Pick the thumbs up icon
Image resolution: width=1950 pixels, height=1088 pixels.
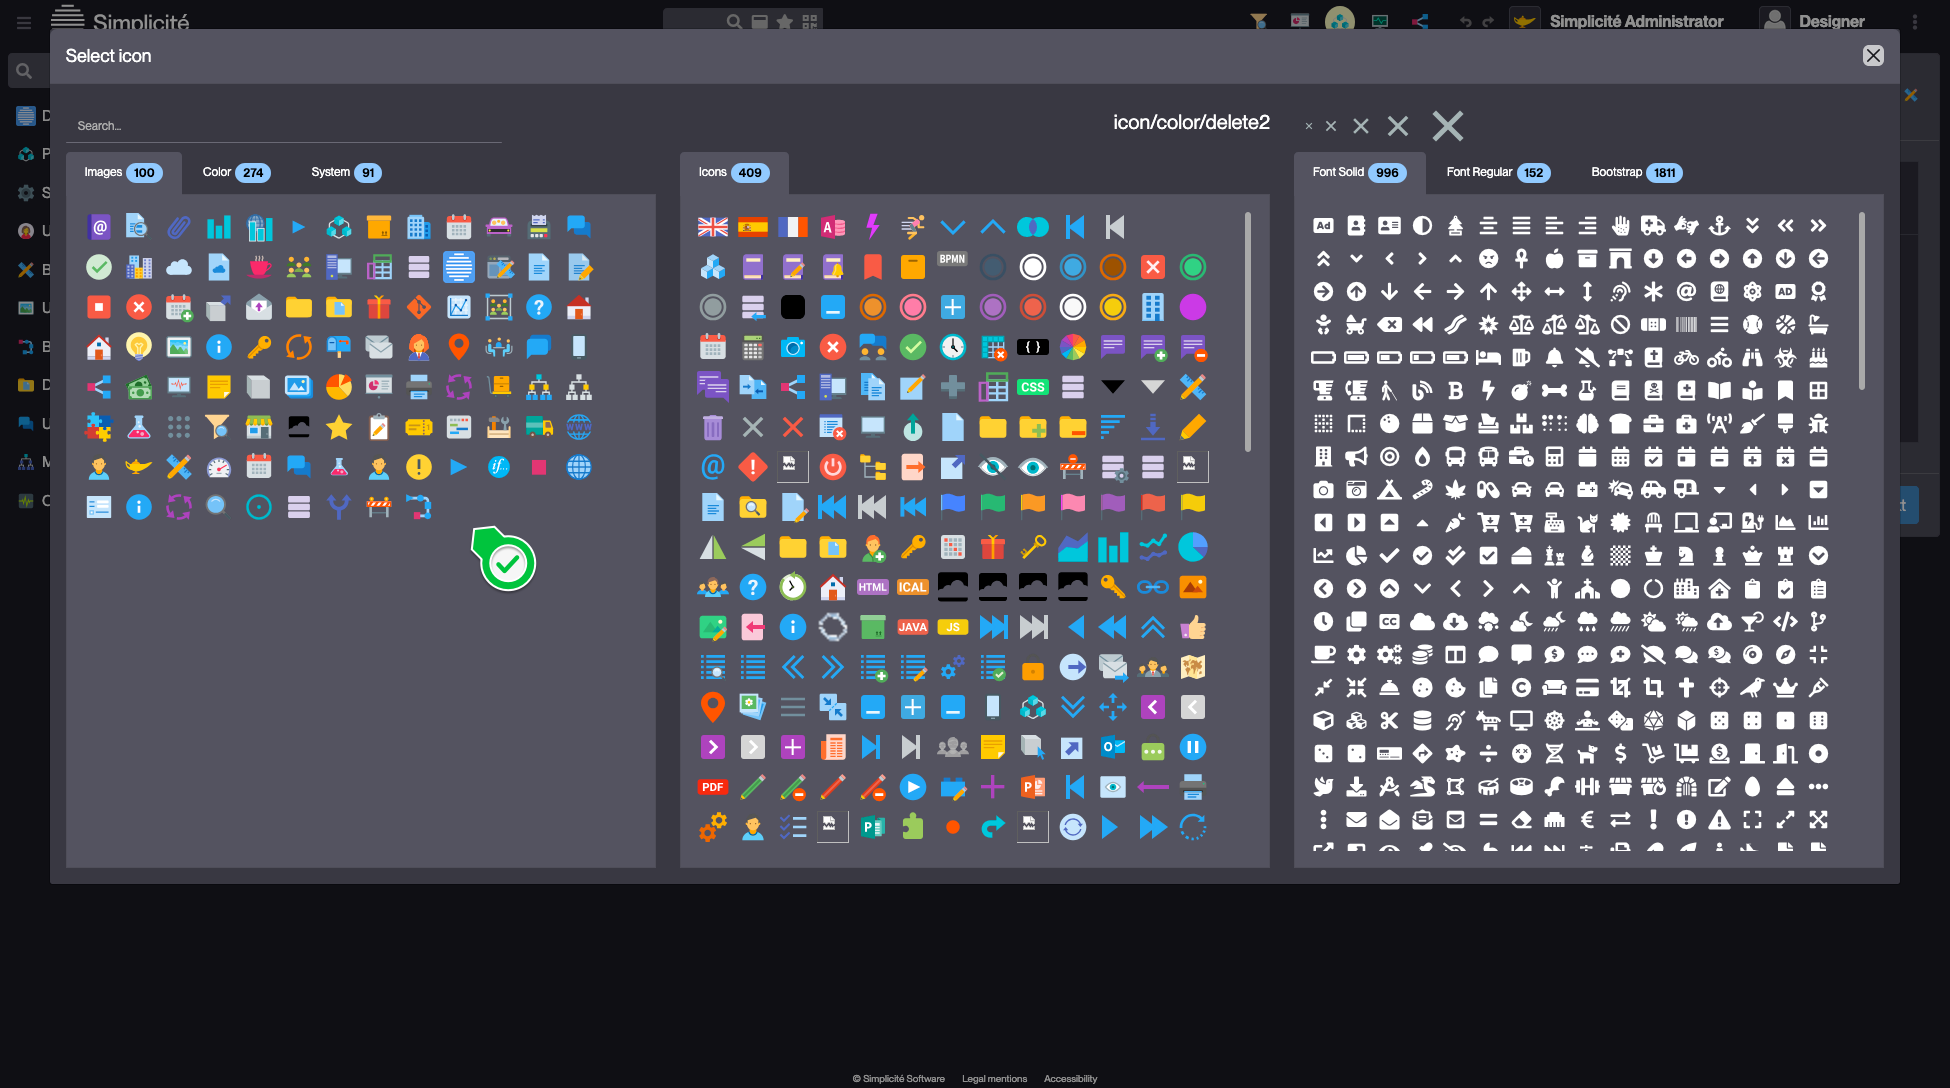(x=1193, y=627)
